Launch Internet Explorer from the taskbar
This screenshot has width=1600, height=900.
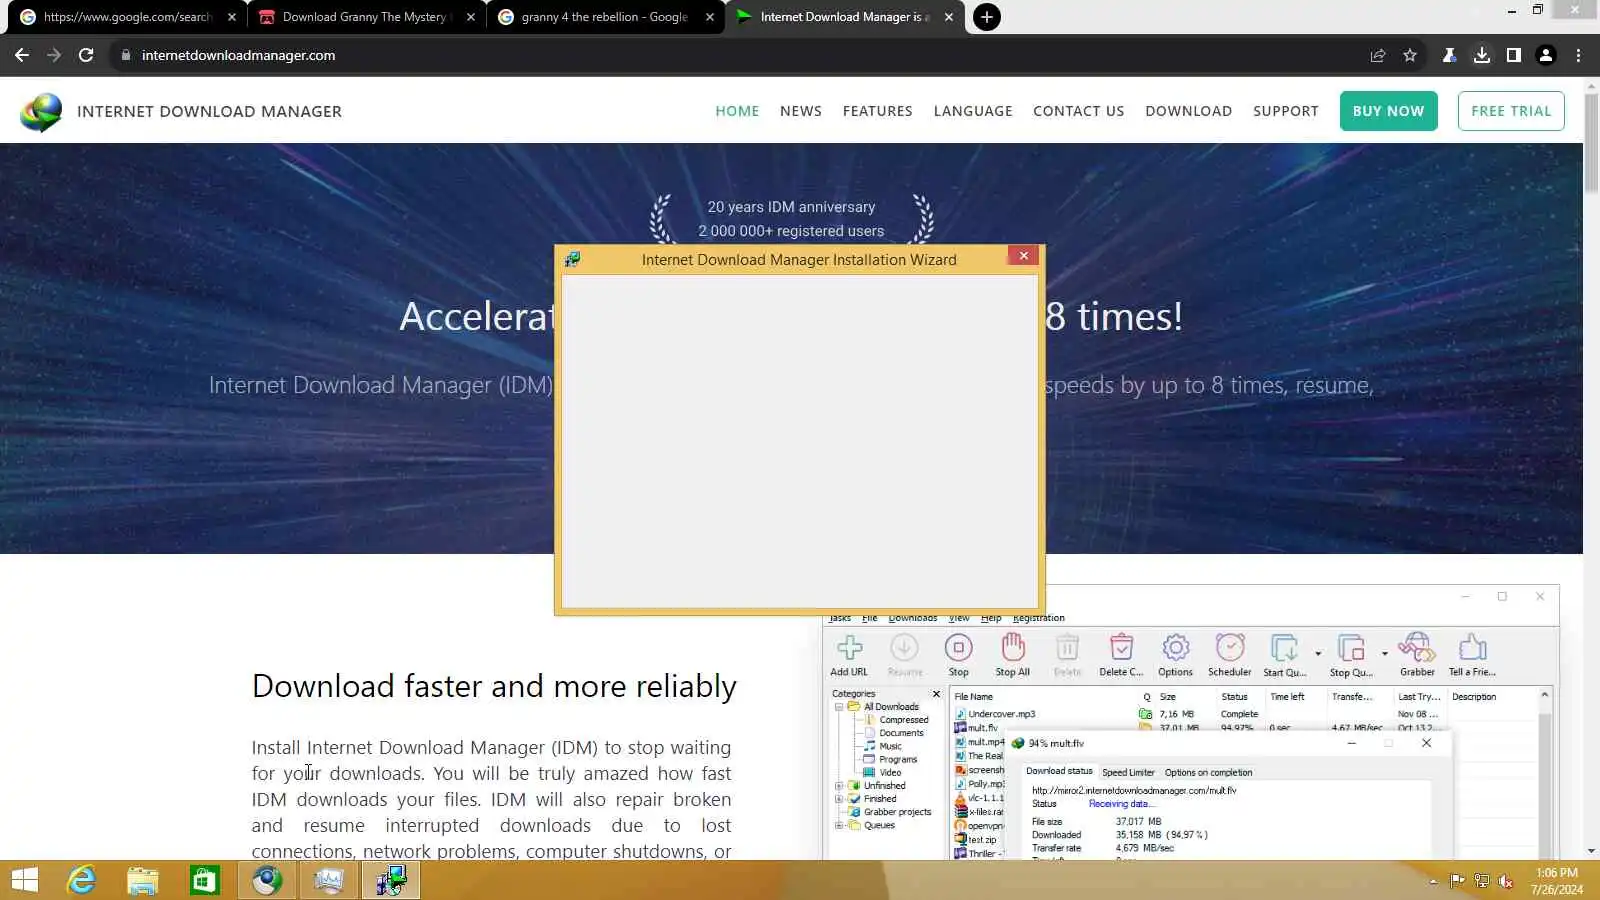[x=81, y=880]
